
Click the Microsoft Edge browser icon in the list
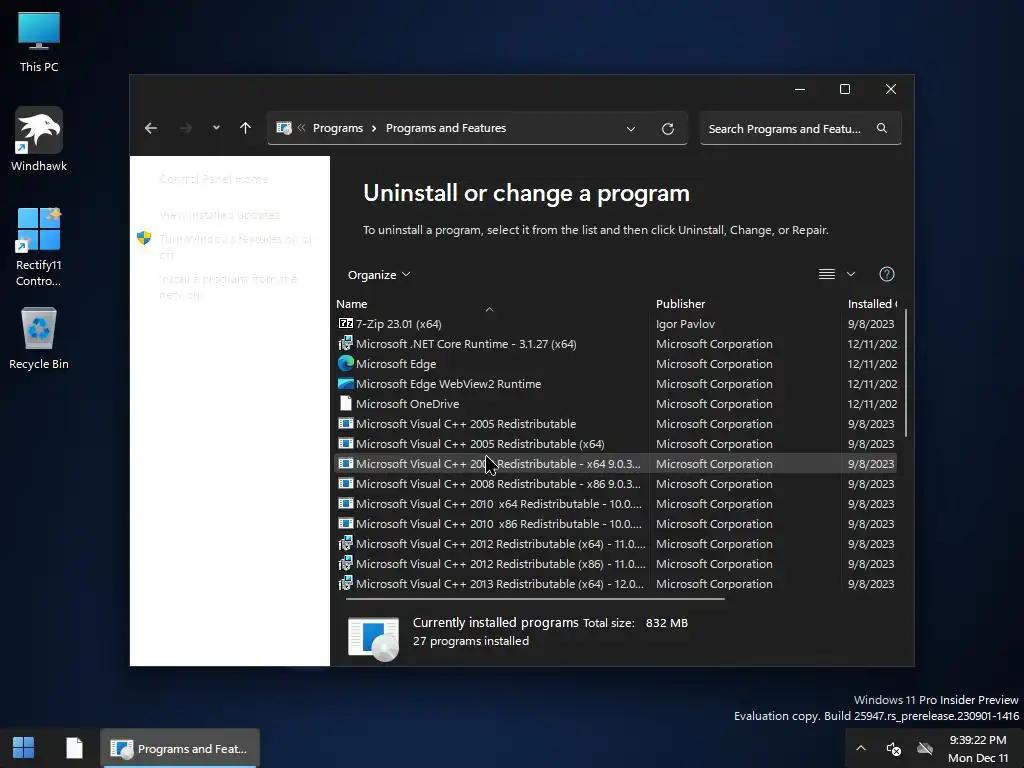pos(345,364)
